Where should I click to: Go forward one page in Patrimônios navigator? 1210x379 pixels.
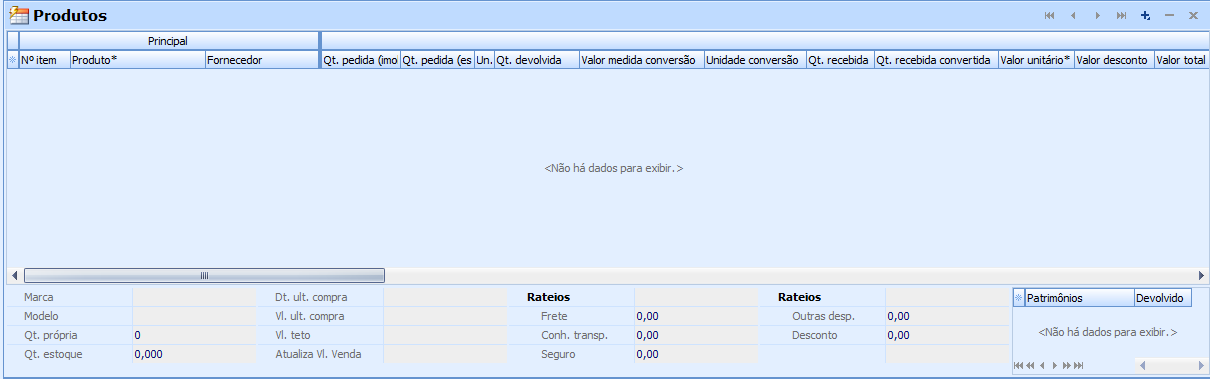point(1066,366)
